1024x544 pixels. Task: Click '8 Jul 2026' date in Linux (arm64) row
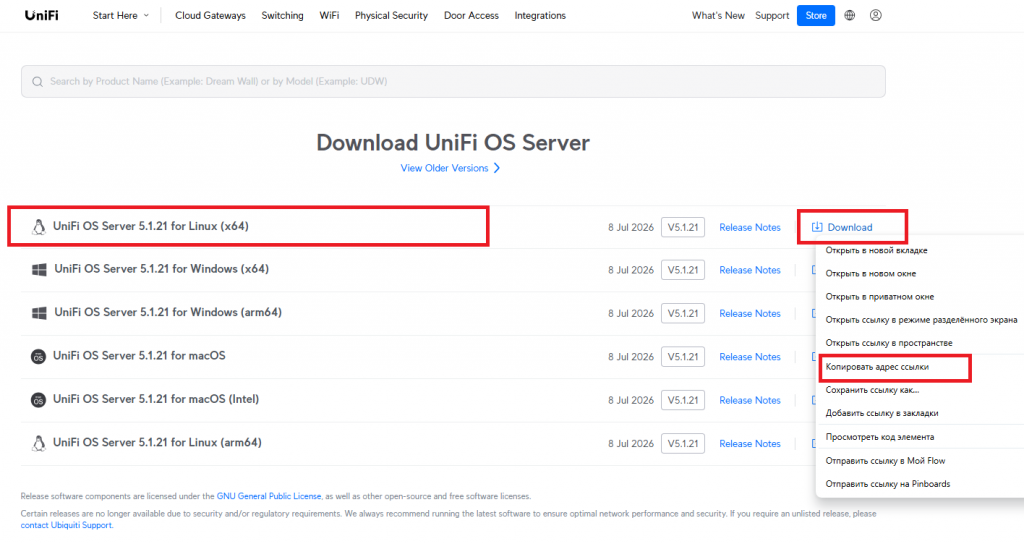coord(631,443)
